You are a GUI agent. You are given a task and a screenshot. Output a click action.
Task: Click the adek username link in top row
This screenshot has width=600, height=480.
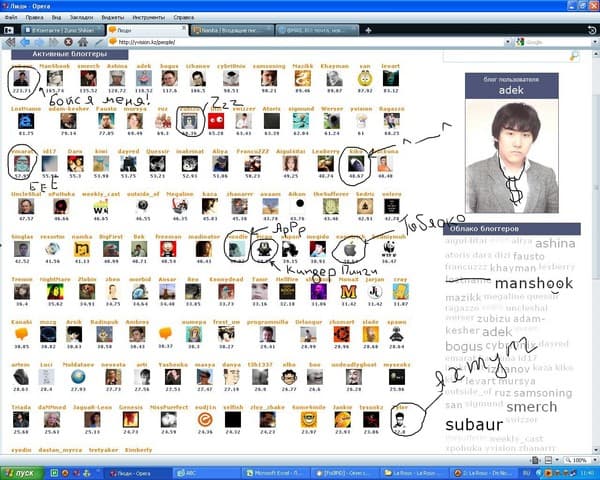pyautogui.click(x=144, y=66)
